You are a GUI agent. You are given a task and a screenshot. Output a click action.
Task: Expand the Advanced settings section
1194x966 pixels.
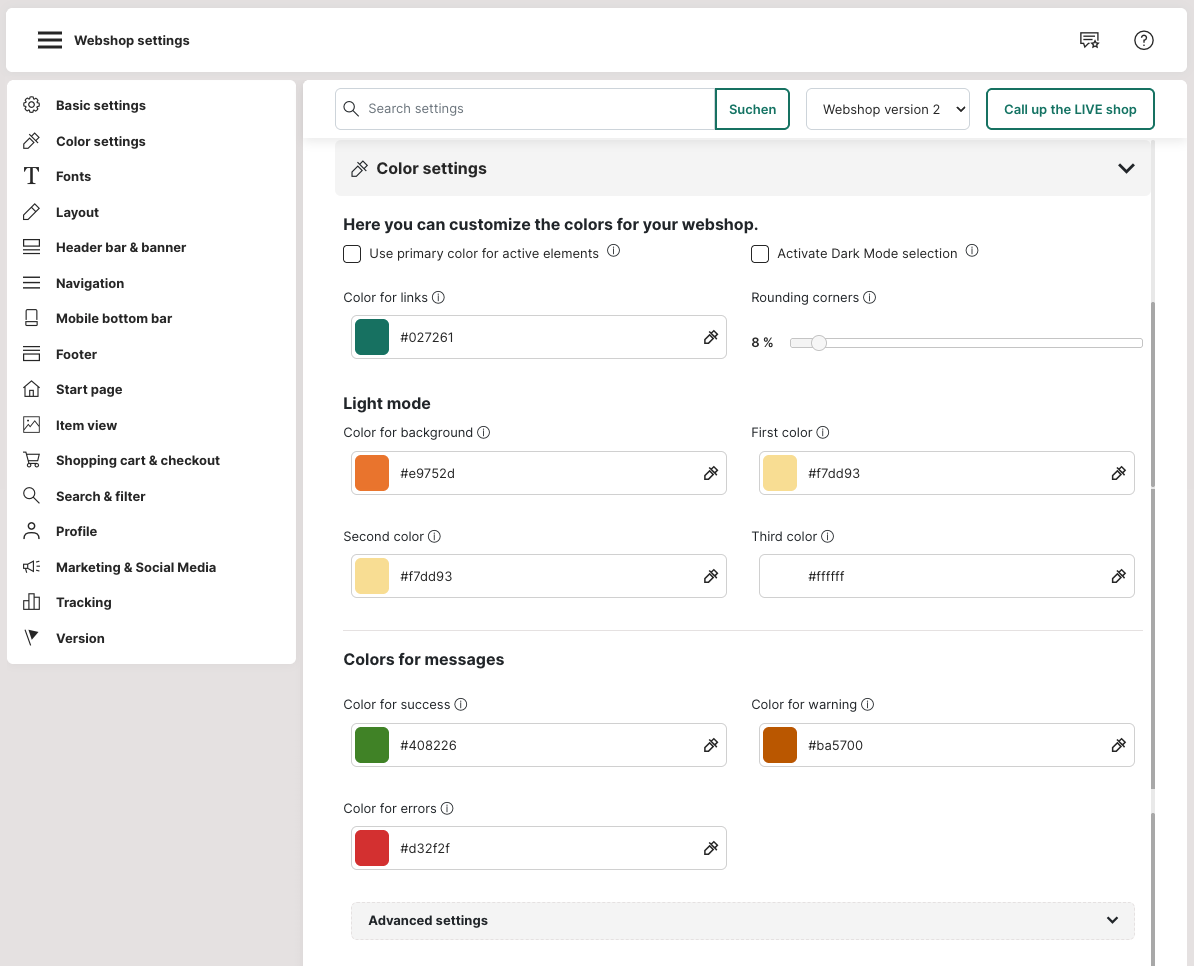742,920
